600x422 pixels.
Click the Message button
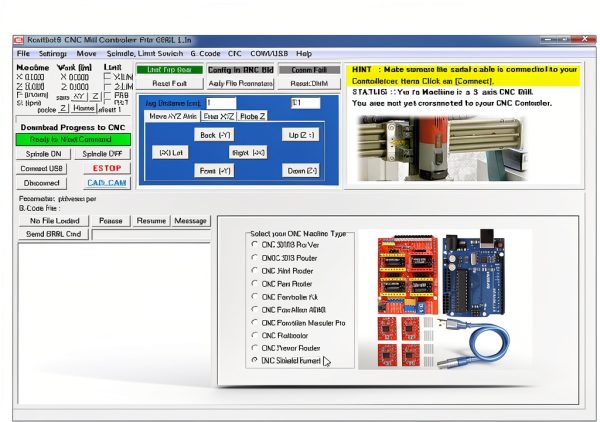coord(190,221)
